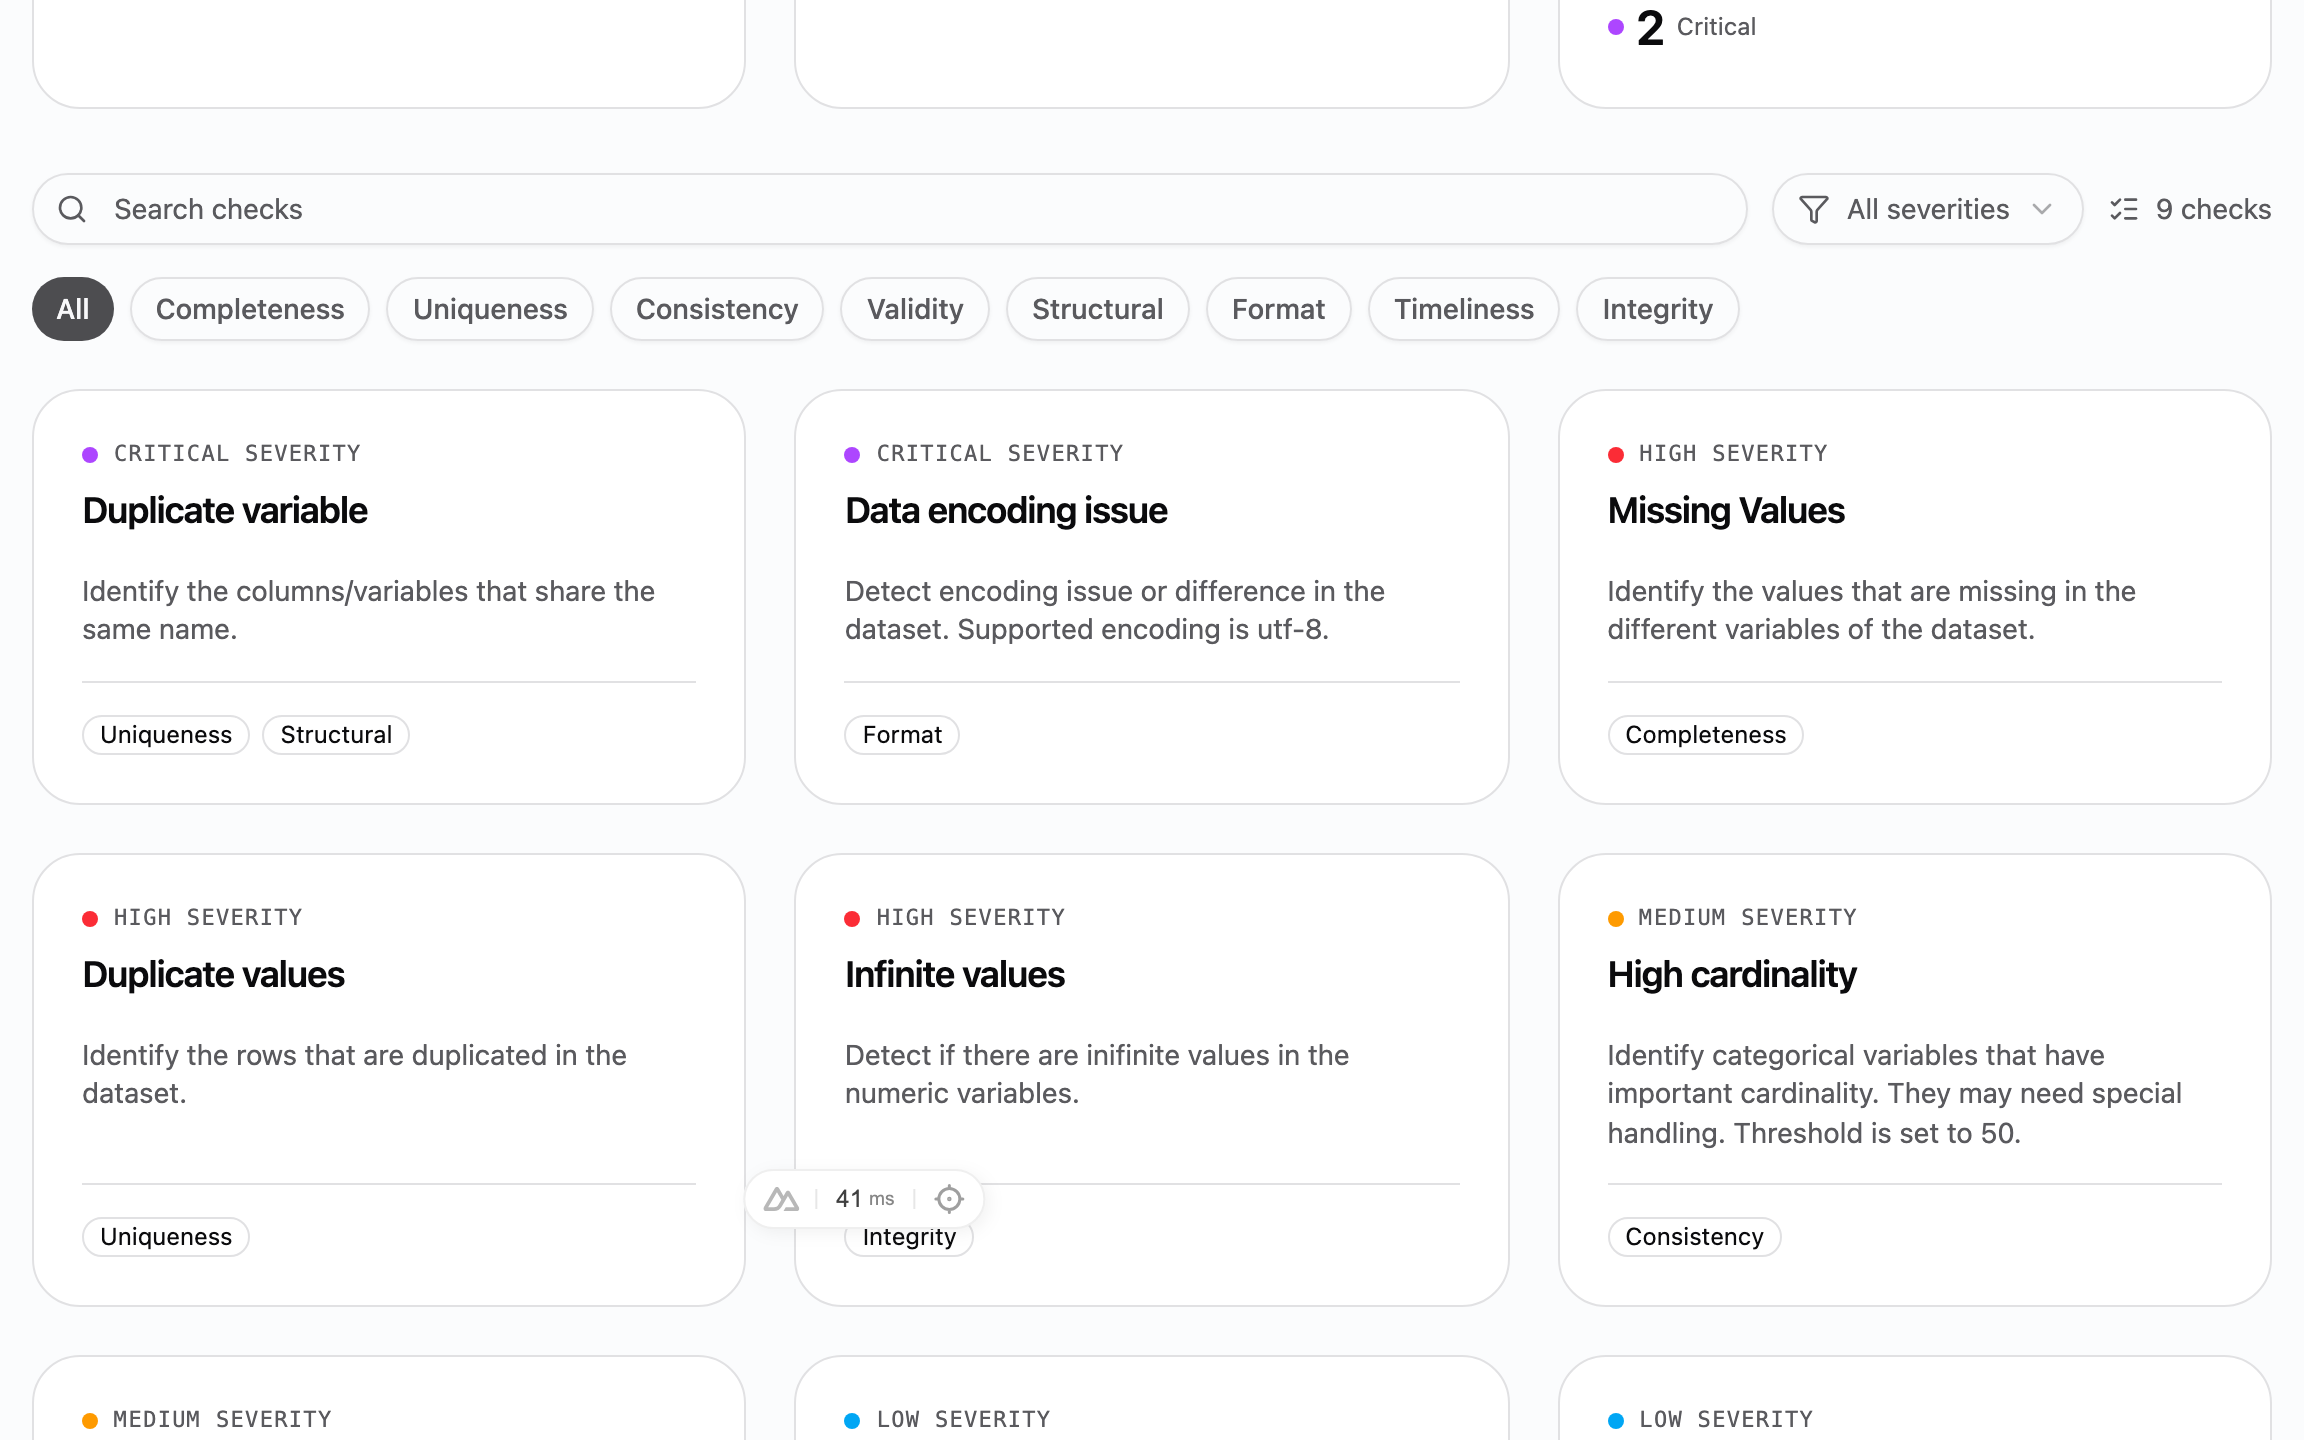Click the Duplicate variable description text
The image size is (2304, 1440).
(x=368, y=610)
